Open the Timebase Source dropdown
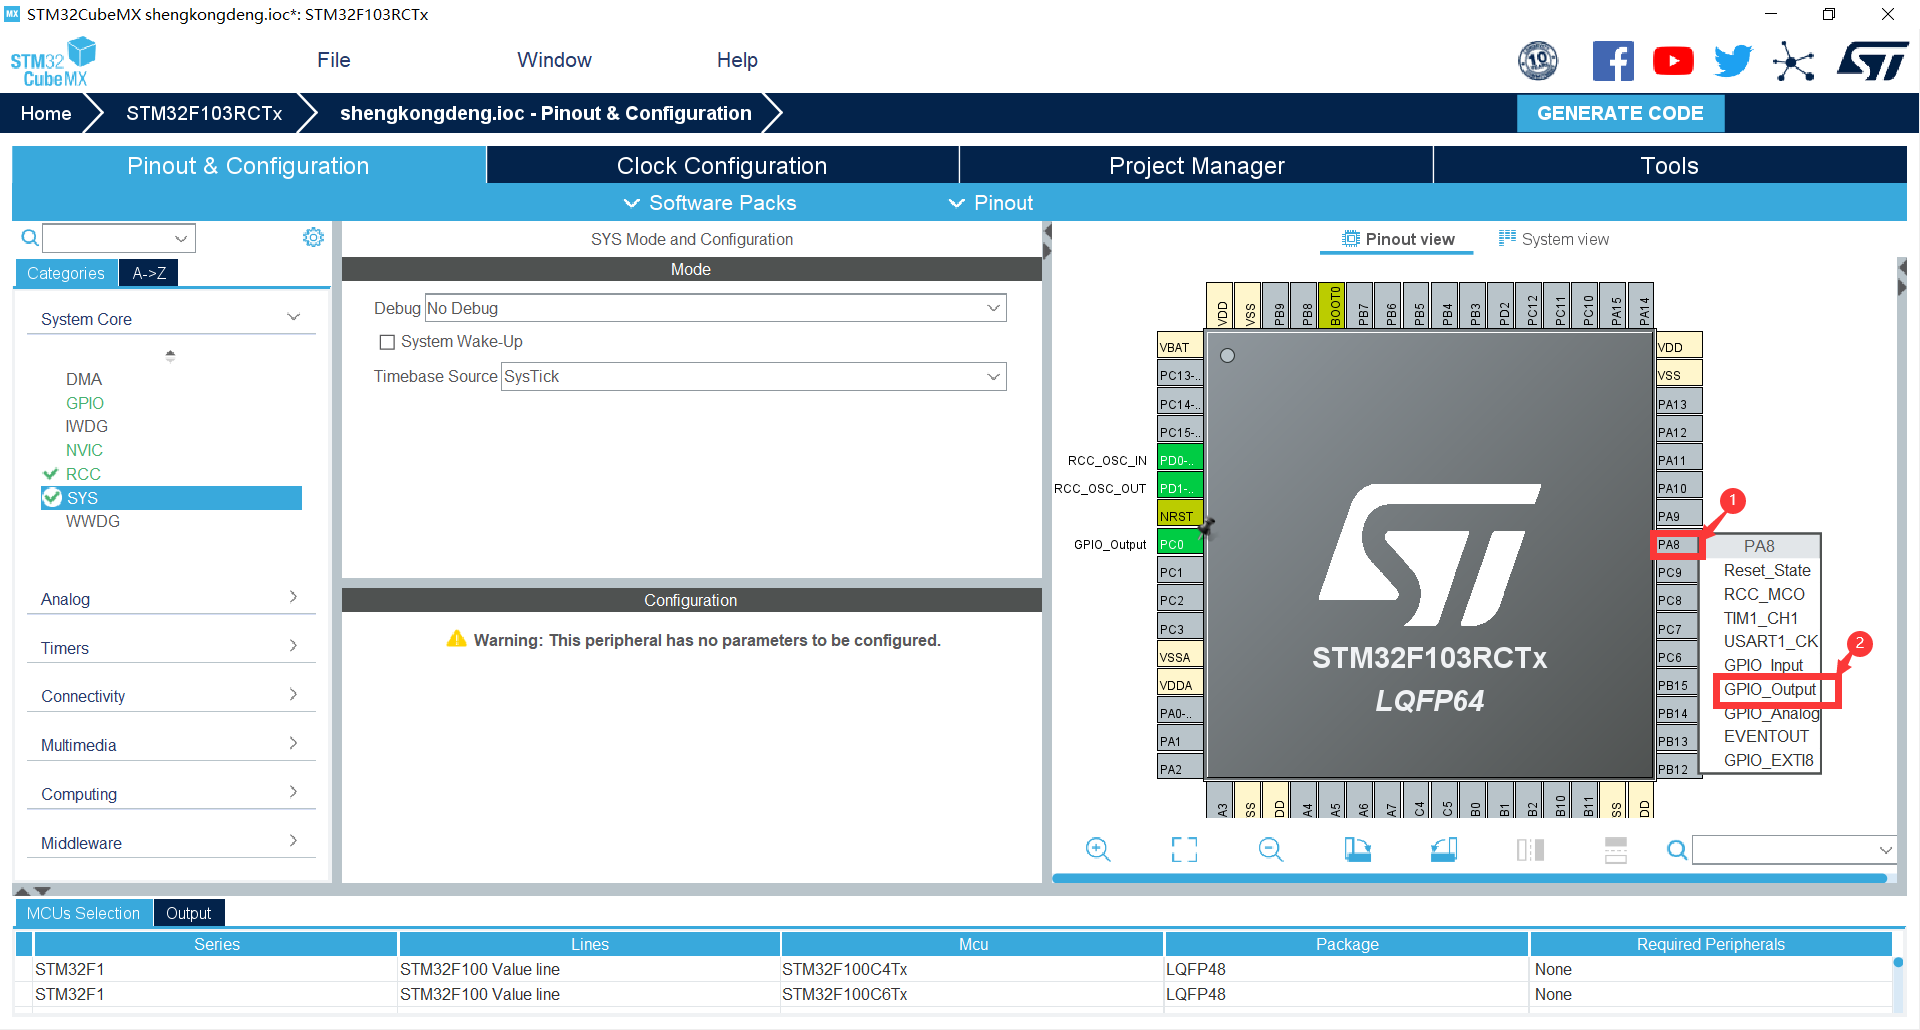This screenshot has height=1030, width=1920. click(x=992, y=376)
